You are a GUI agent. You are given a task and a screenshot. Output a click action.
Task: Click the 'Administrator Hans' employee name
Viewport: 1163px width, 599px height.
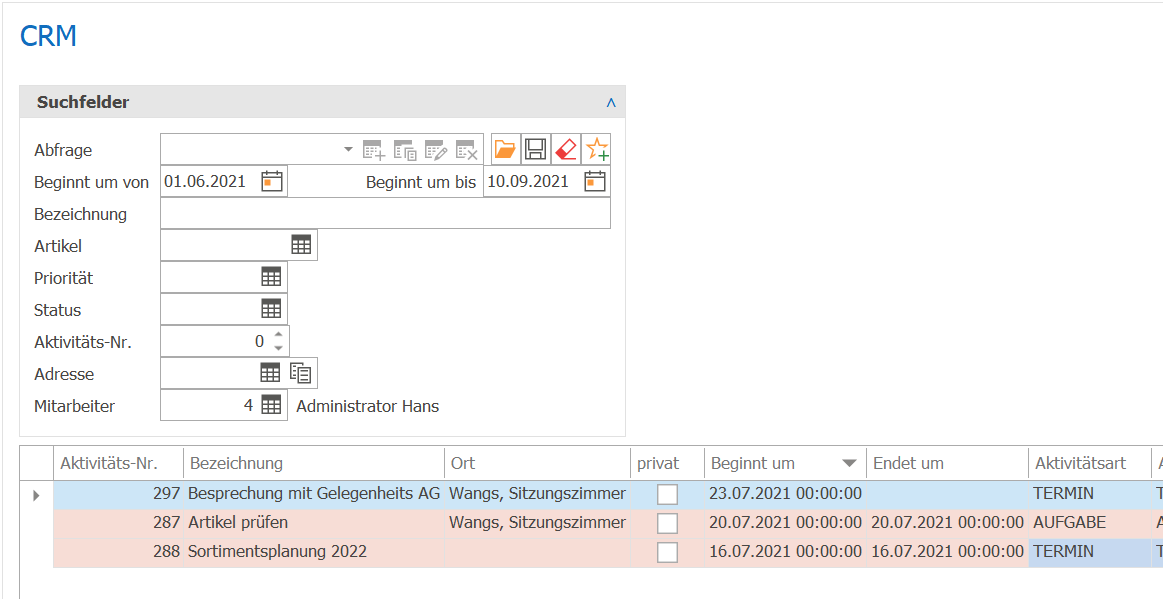[x=367, y=406]
